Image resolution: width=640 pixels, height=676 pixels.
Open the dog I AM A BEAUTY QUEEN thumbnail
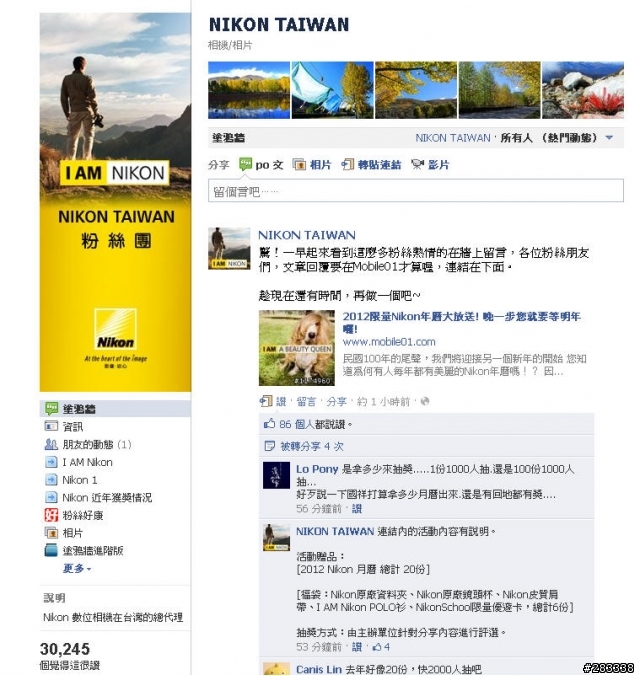coord(297,347)
